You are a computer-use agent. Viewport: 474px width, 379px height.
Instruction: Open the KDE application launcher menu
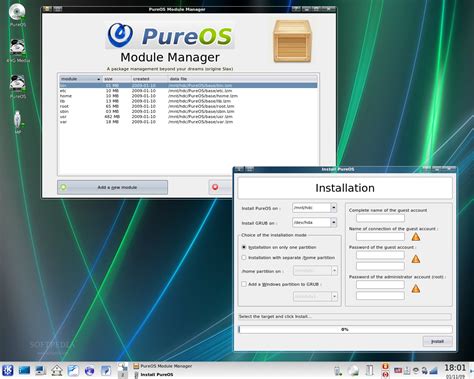point(8,370)
